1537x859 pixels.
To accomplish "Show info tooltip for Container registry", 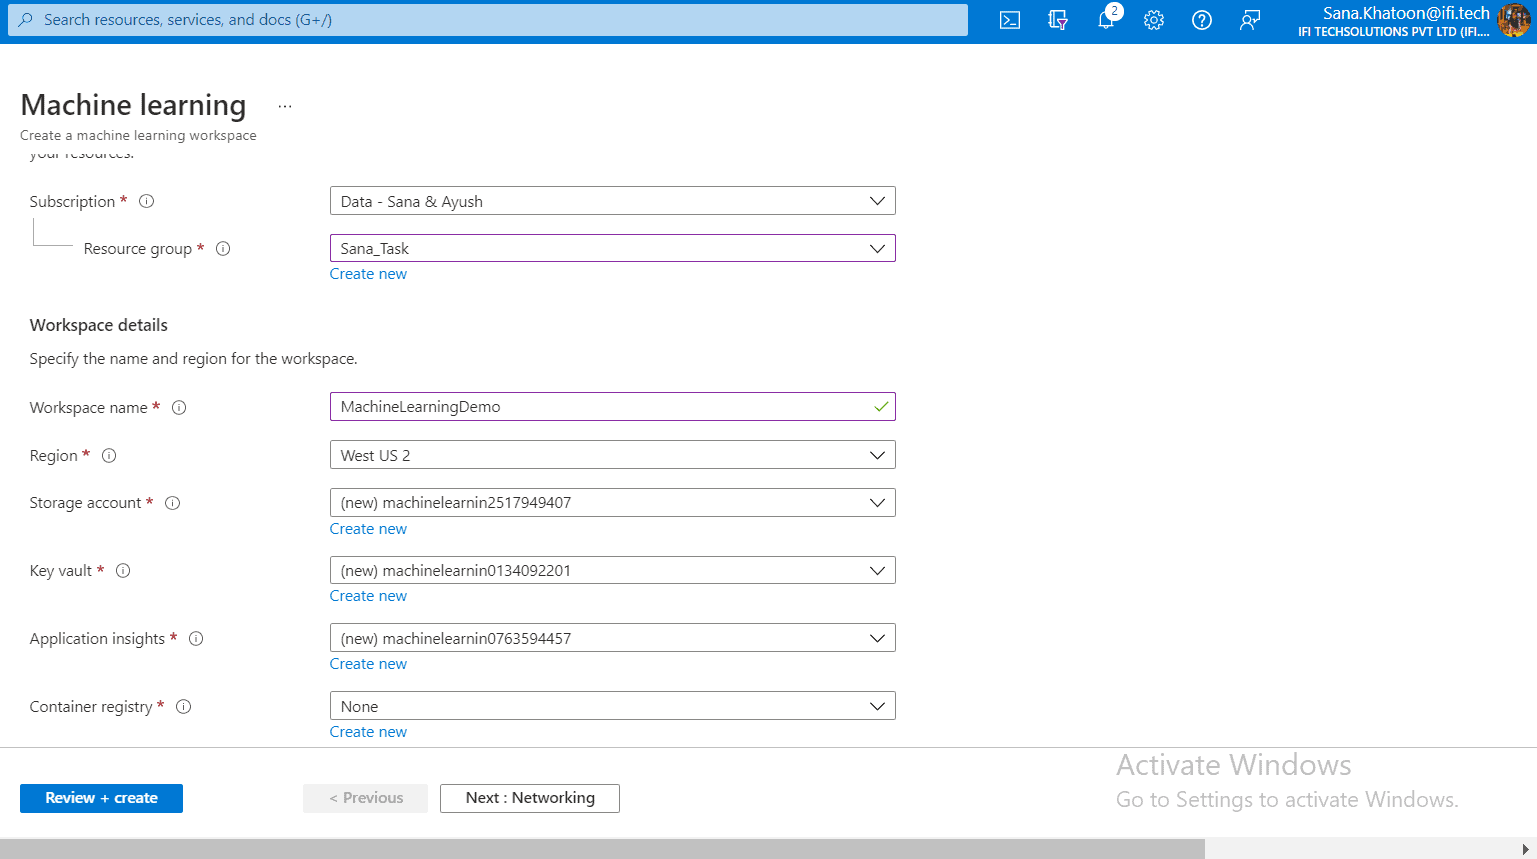I will point(184,707).
